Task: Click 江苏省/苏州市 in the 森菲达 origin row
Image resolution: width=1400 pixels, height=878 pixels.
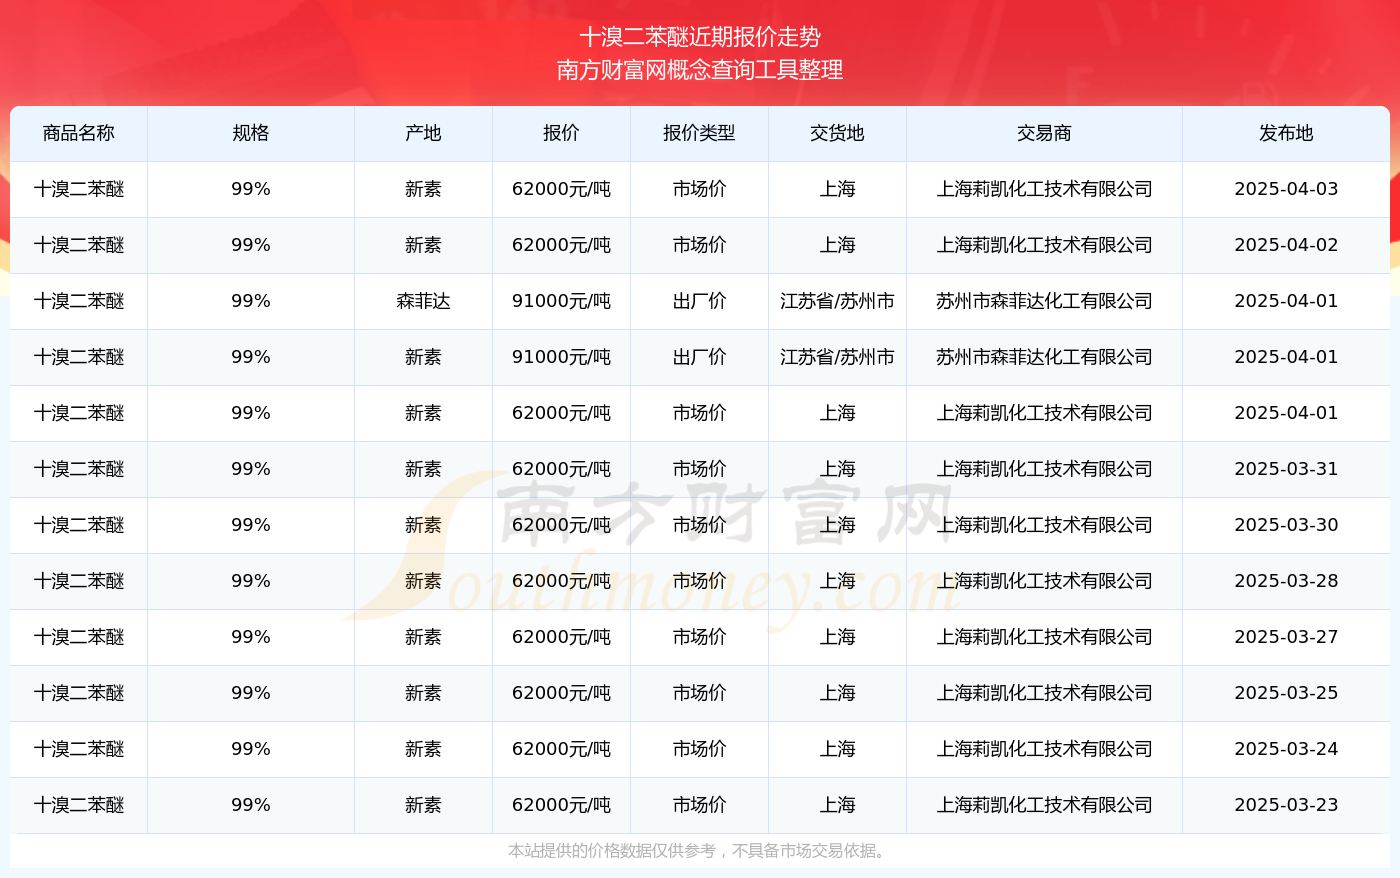Action: point(837,301)
